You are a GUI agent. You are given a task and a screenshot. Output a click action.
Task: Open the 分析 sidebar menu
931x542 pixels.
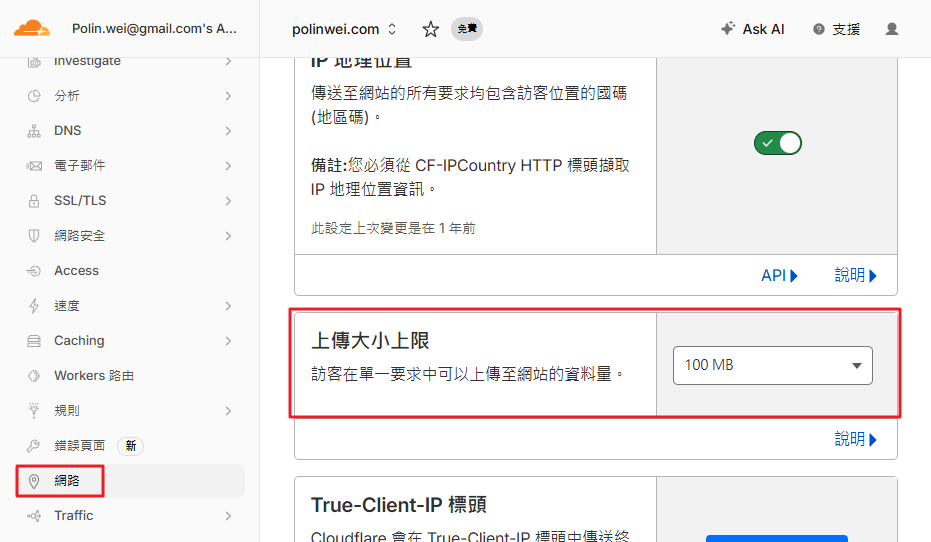click(131, 96)
